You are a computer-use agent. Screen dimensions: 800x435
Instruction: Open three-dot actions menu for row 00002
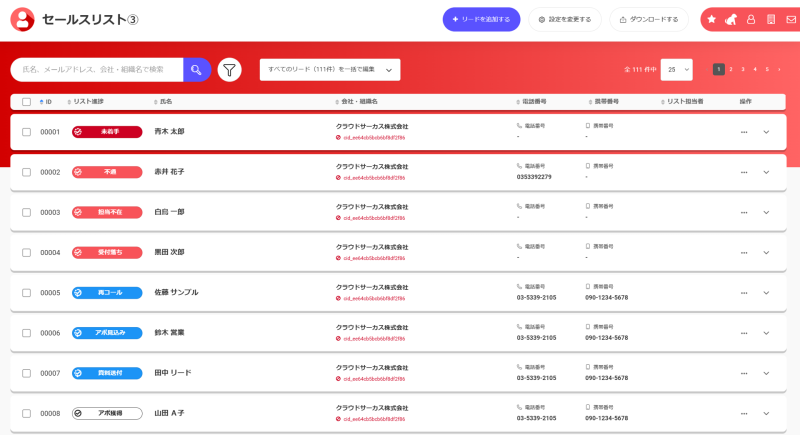point(744,172)
